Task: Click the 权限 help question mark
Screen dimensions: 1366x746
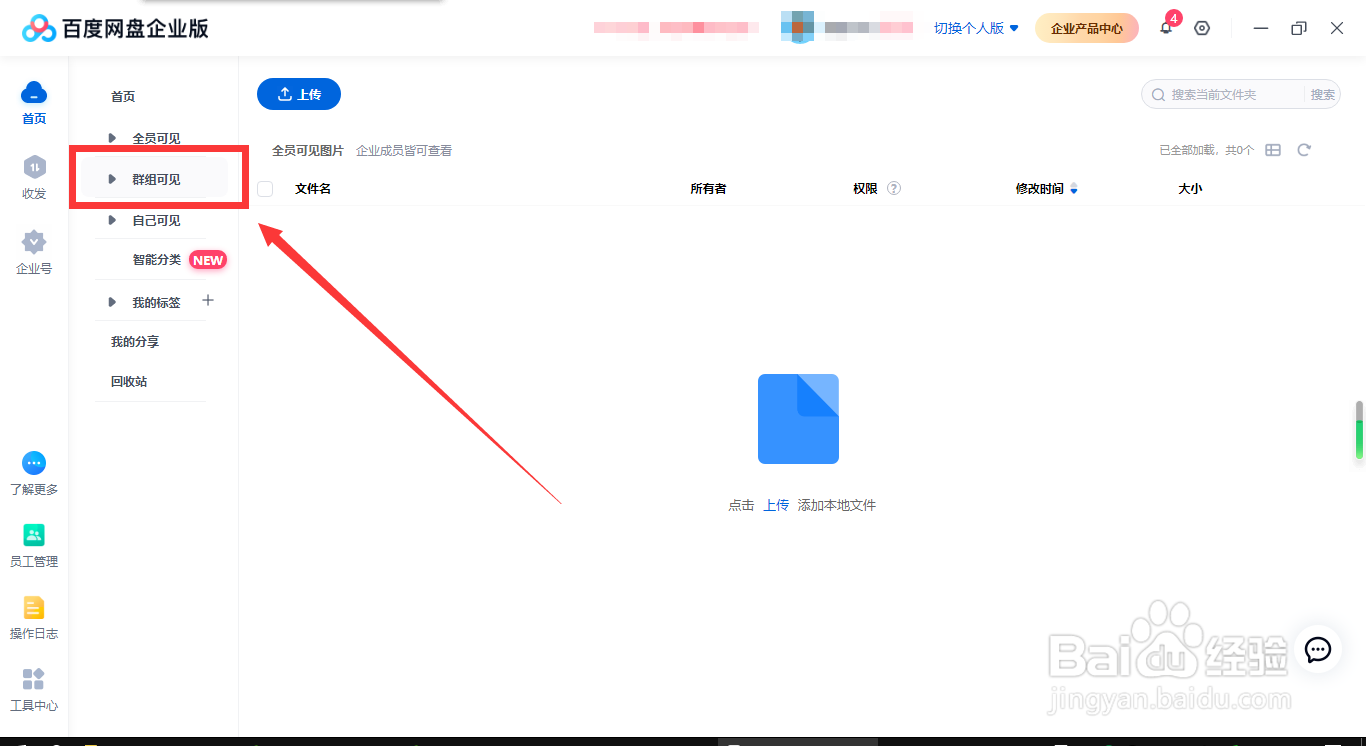Action: [x=893, y=188]
